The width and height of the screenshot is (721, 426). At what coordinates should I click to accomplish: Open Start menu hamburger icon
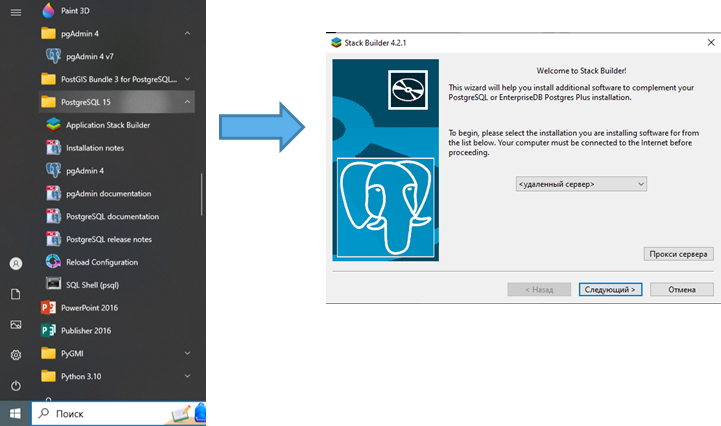[x=16, y=12]
